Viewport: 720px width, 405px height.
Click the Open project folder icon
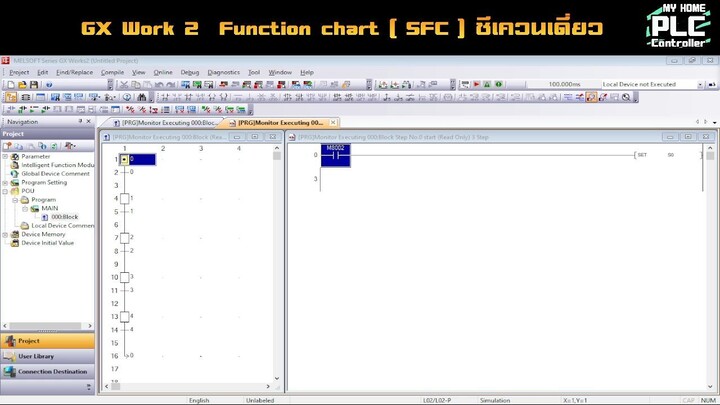click(x=22, y=85)
